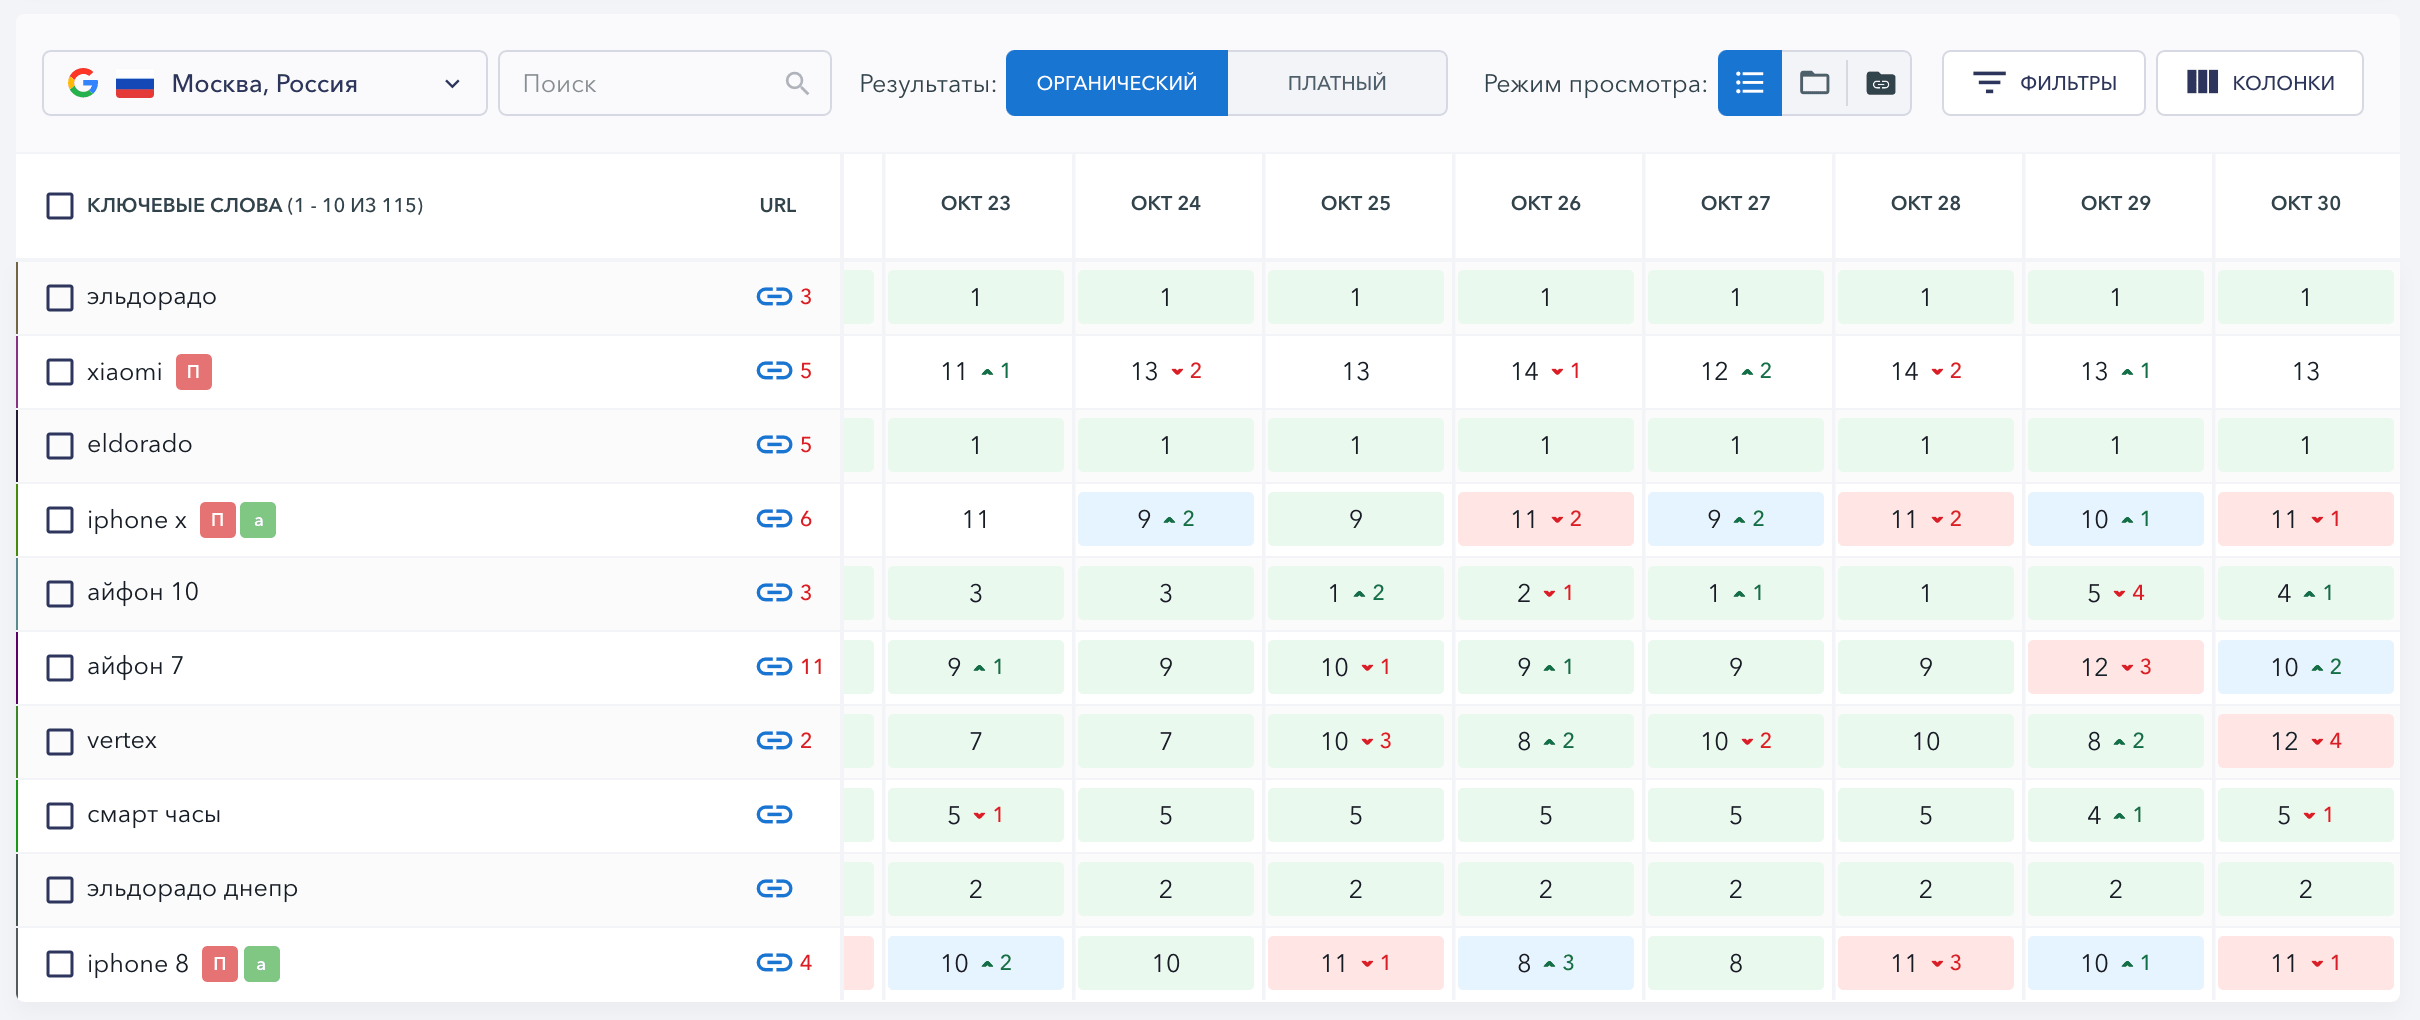
Task: Click vertex position cell for ОКТ 25
Action: click(1356, 741)
